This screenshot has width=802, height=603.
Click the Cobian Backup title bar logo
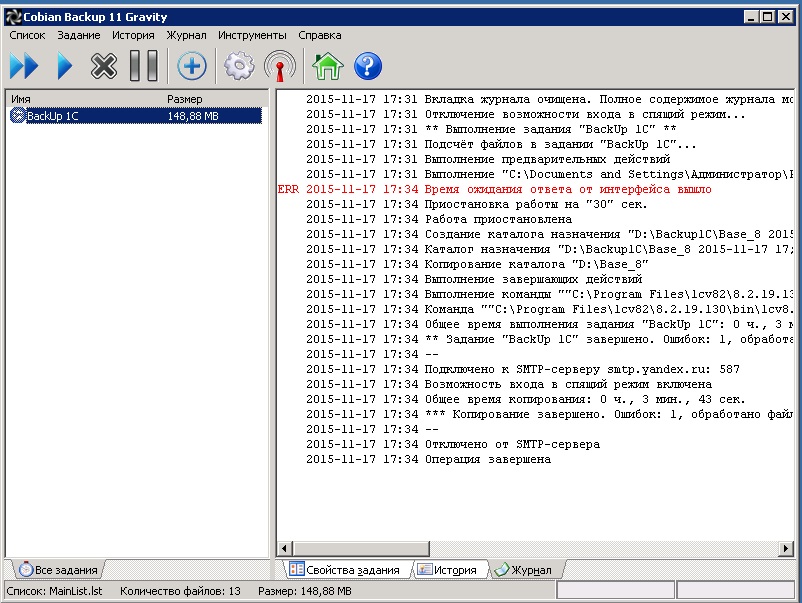pyautogui.click(x=13, y=17)
